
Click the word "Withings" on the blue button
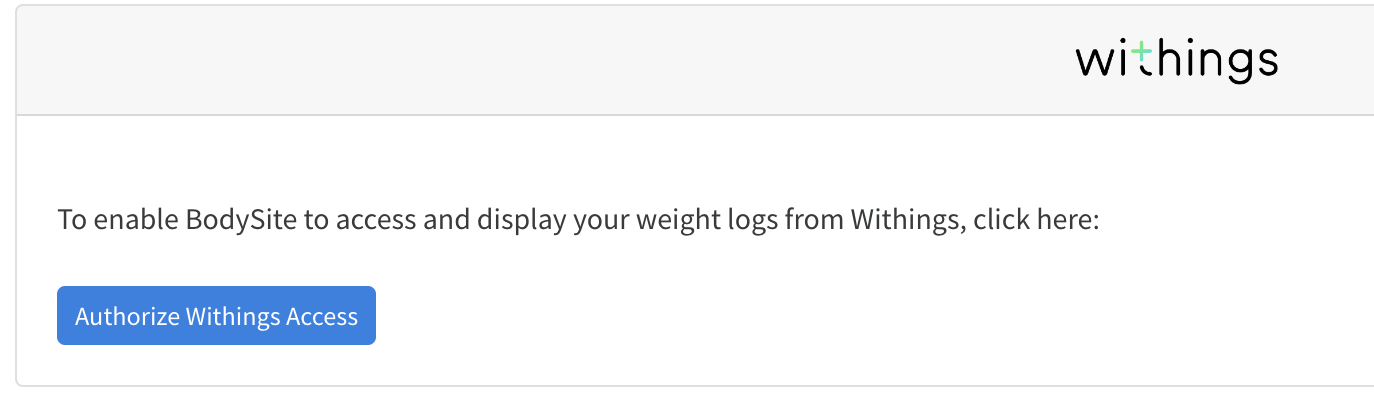(233, 317)
